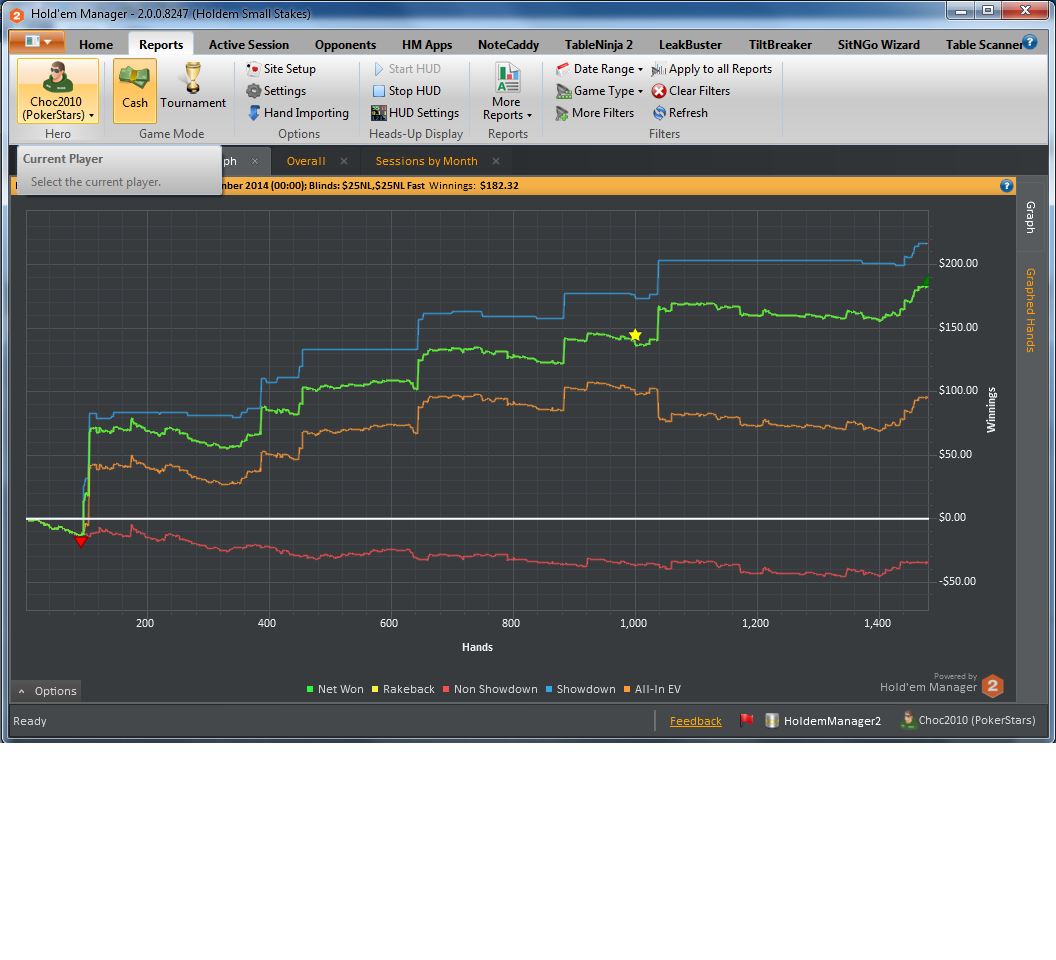Click green triangle high-point marker

click(x=926, y=280)
